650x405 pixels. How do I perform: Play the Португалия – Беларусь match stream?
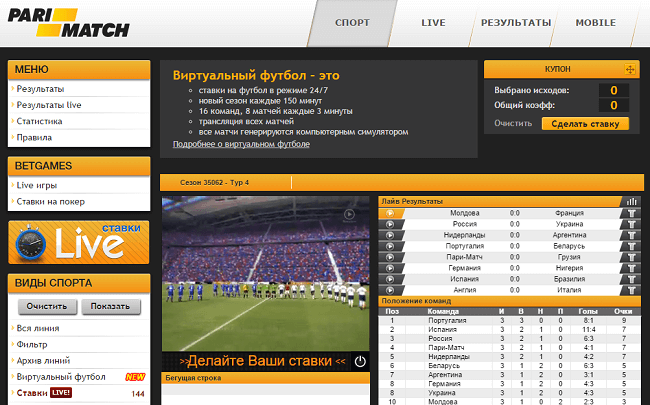[x=390, y=246]
